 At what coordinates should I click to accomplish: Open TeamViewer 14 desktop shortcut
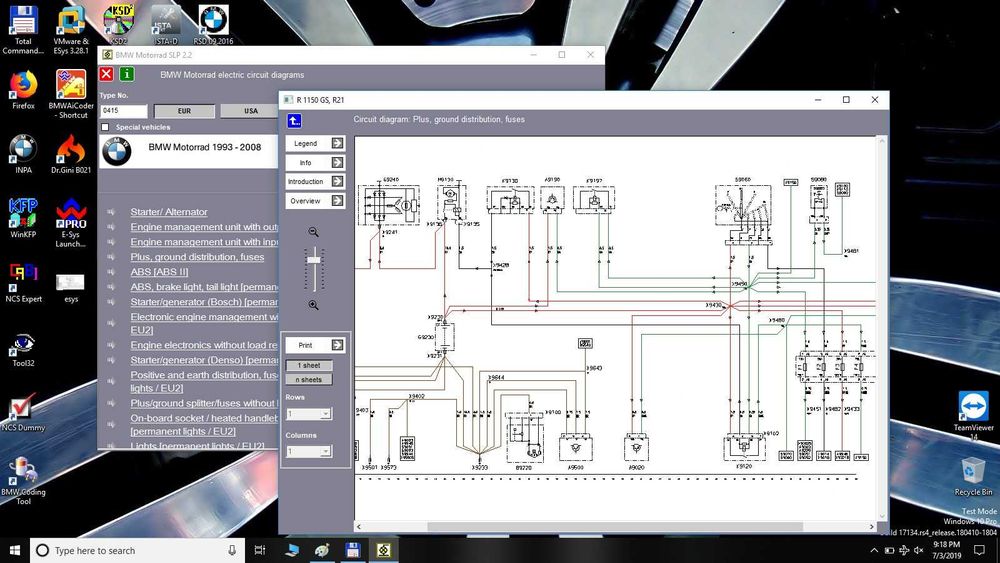[973, 415]
